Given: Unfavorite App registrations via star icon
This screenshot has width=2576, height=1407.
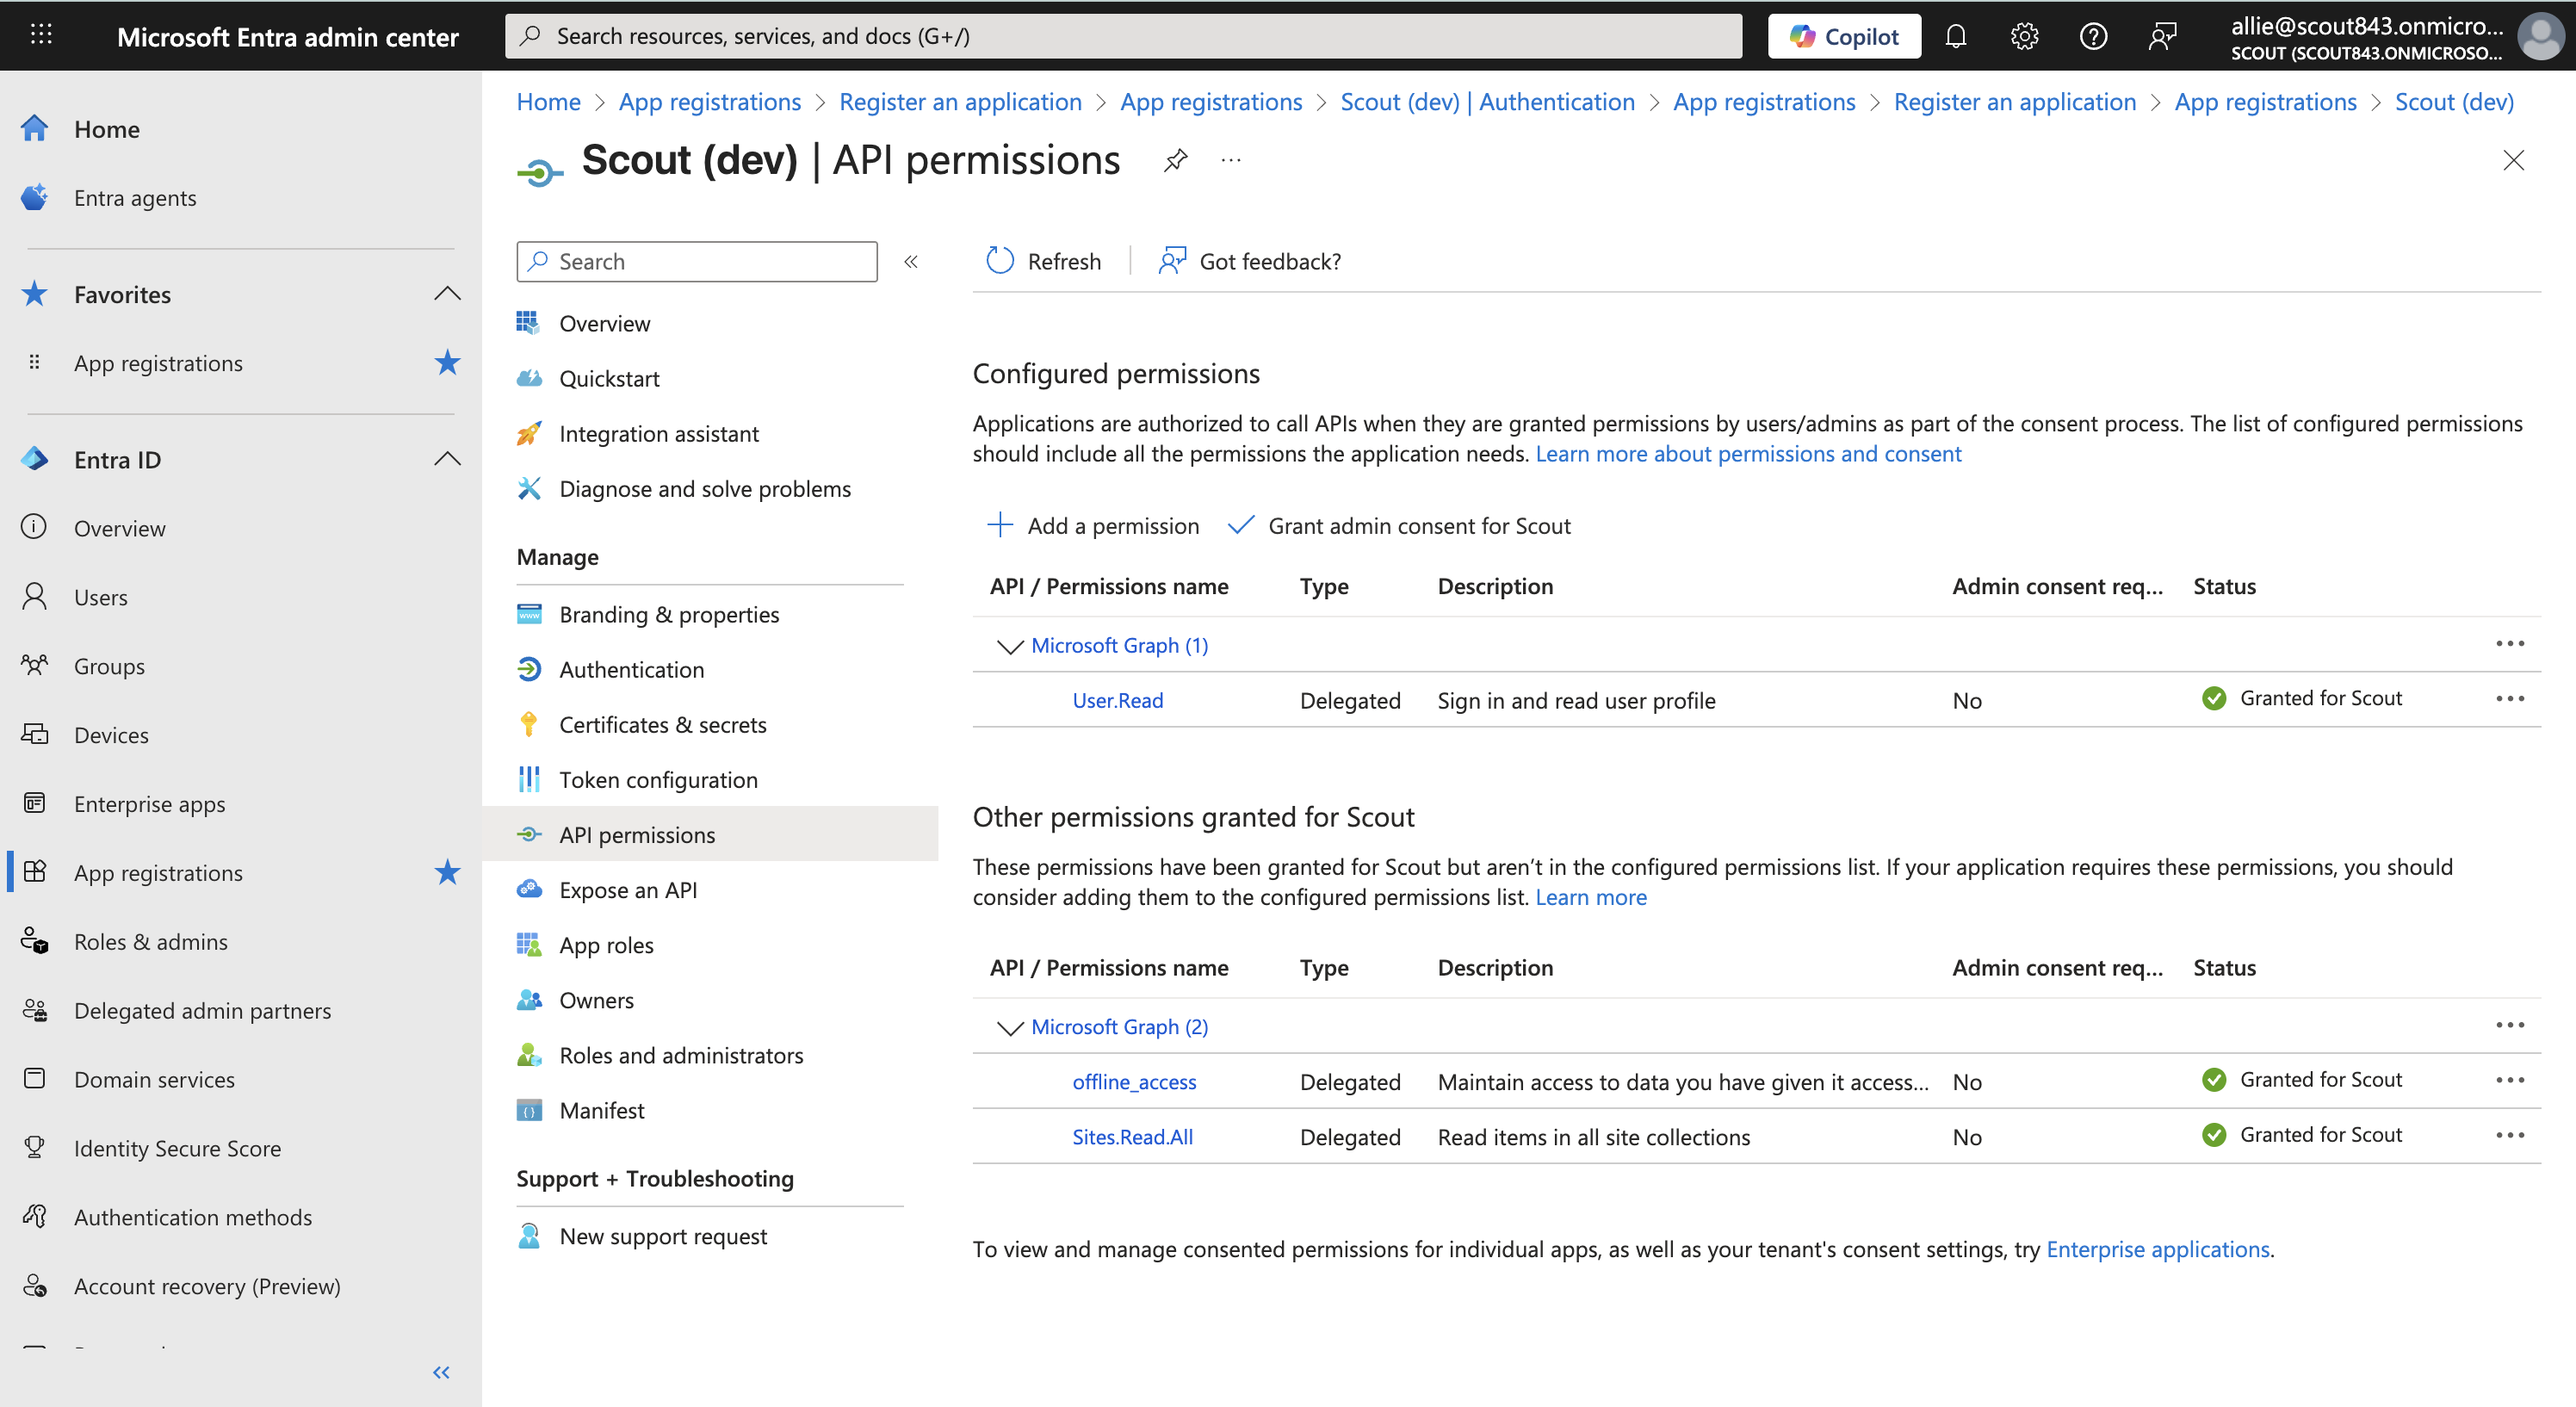Looking at the screenshot, I should coord(447,363).
